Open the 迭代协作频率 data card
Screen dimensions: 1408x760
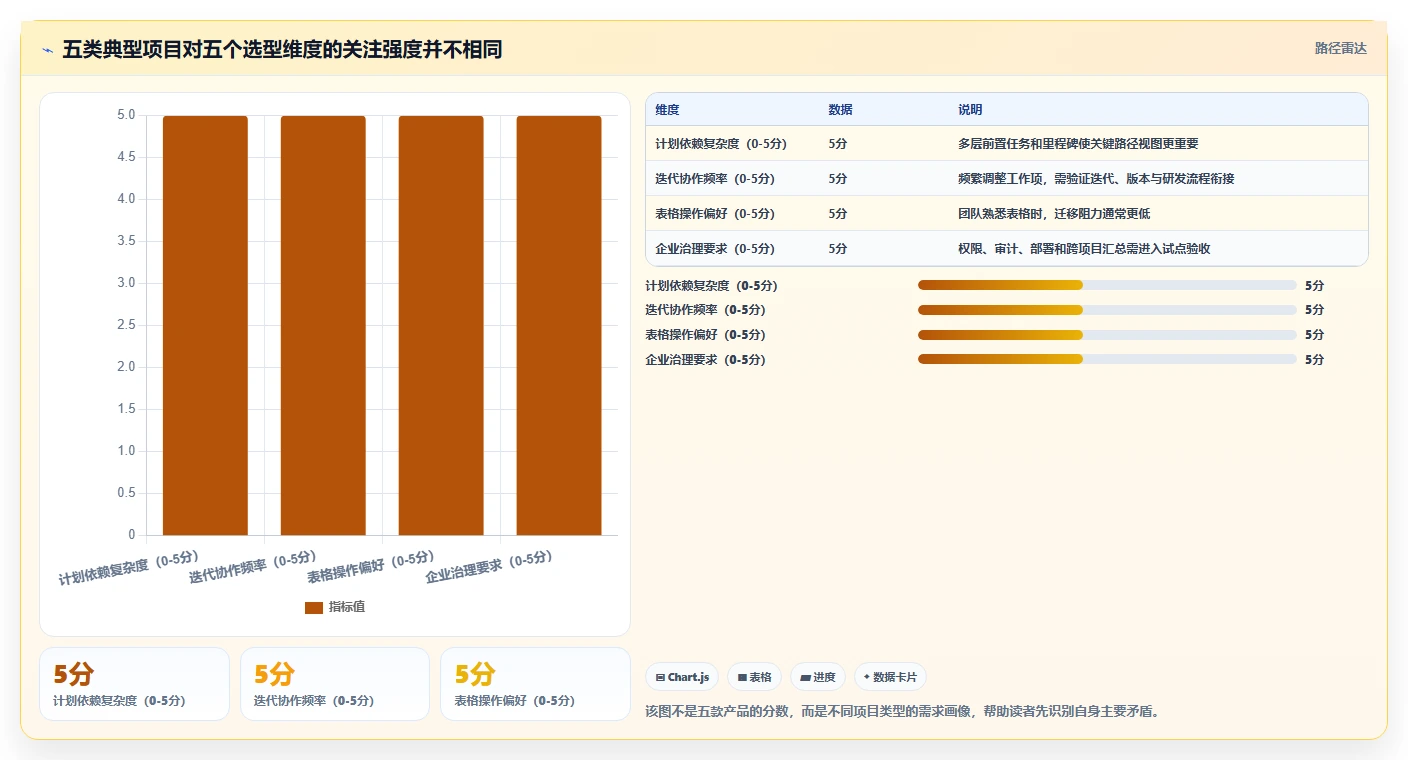point(335,684)
